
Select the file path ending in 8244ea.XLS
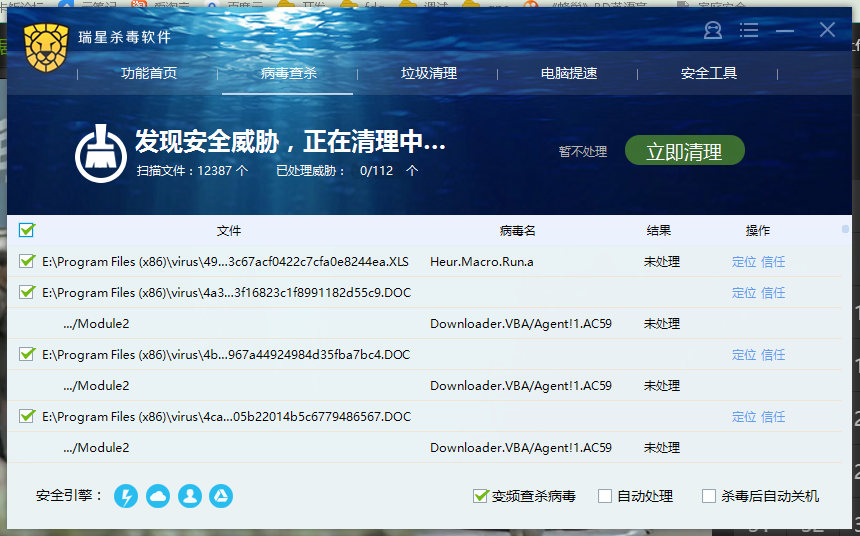click(225, 262)
